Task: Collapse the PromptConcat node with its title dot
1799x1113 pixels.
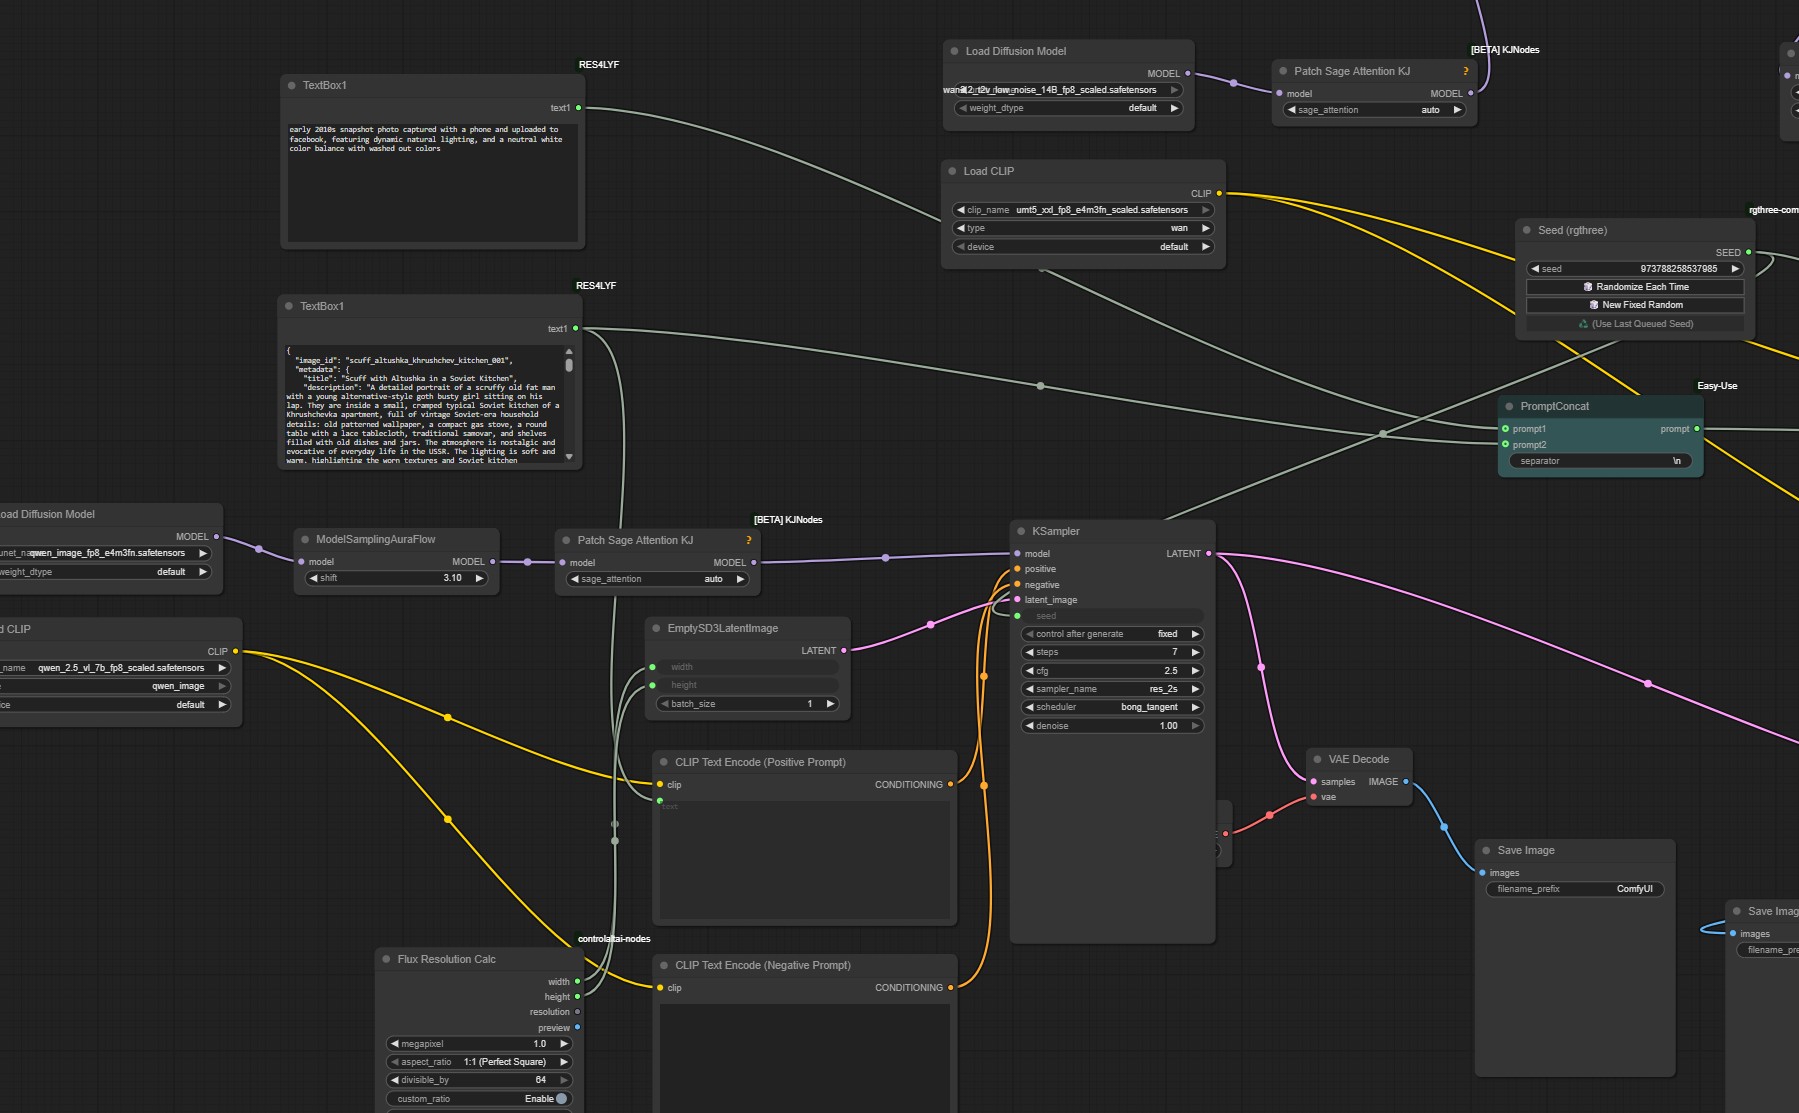Action: pyautogui.click(x=1509, y=406)
